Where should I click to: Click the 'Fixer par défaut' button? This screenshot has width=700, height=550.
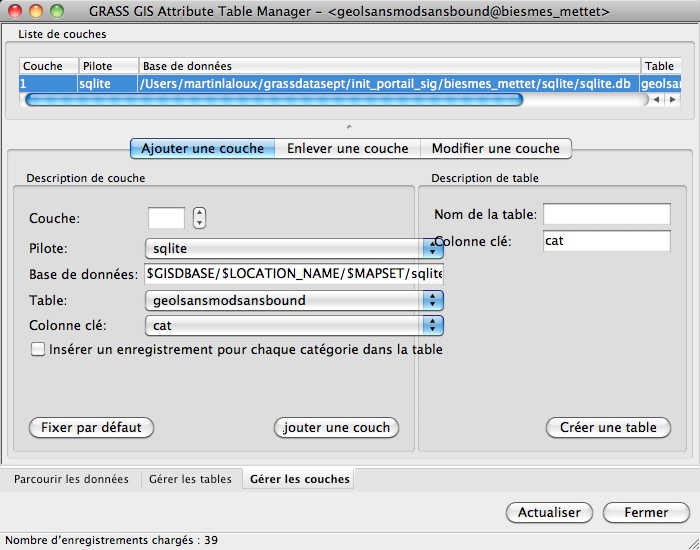(91, 427)
